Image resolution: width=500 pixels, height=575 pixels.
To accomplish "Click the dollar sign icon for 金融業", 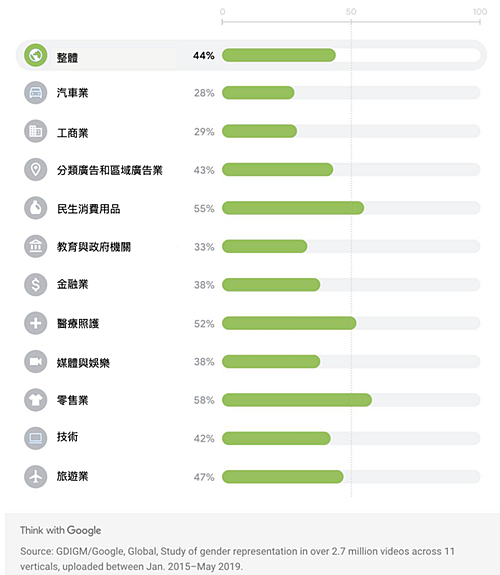I will click(36, 285).
